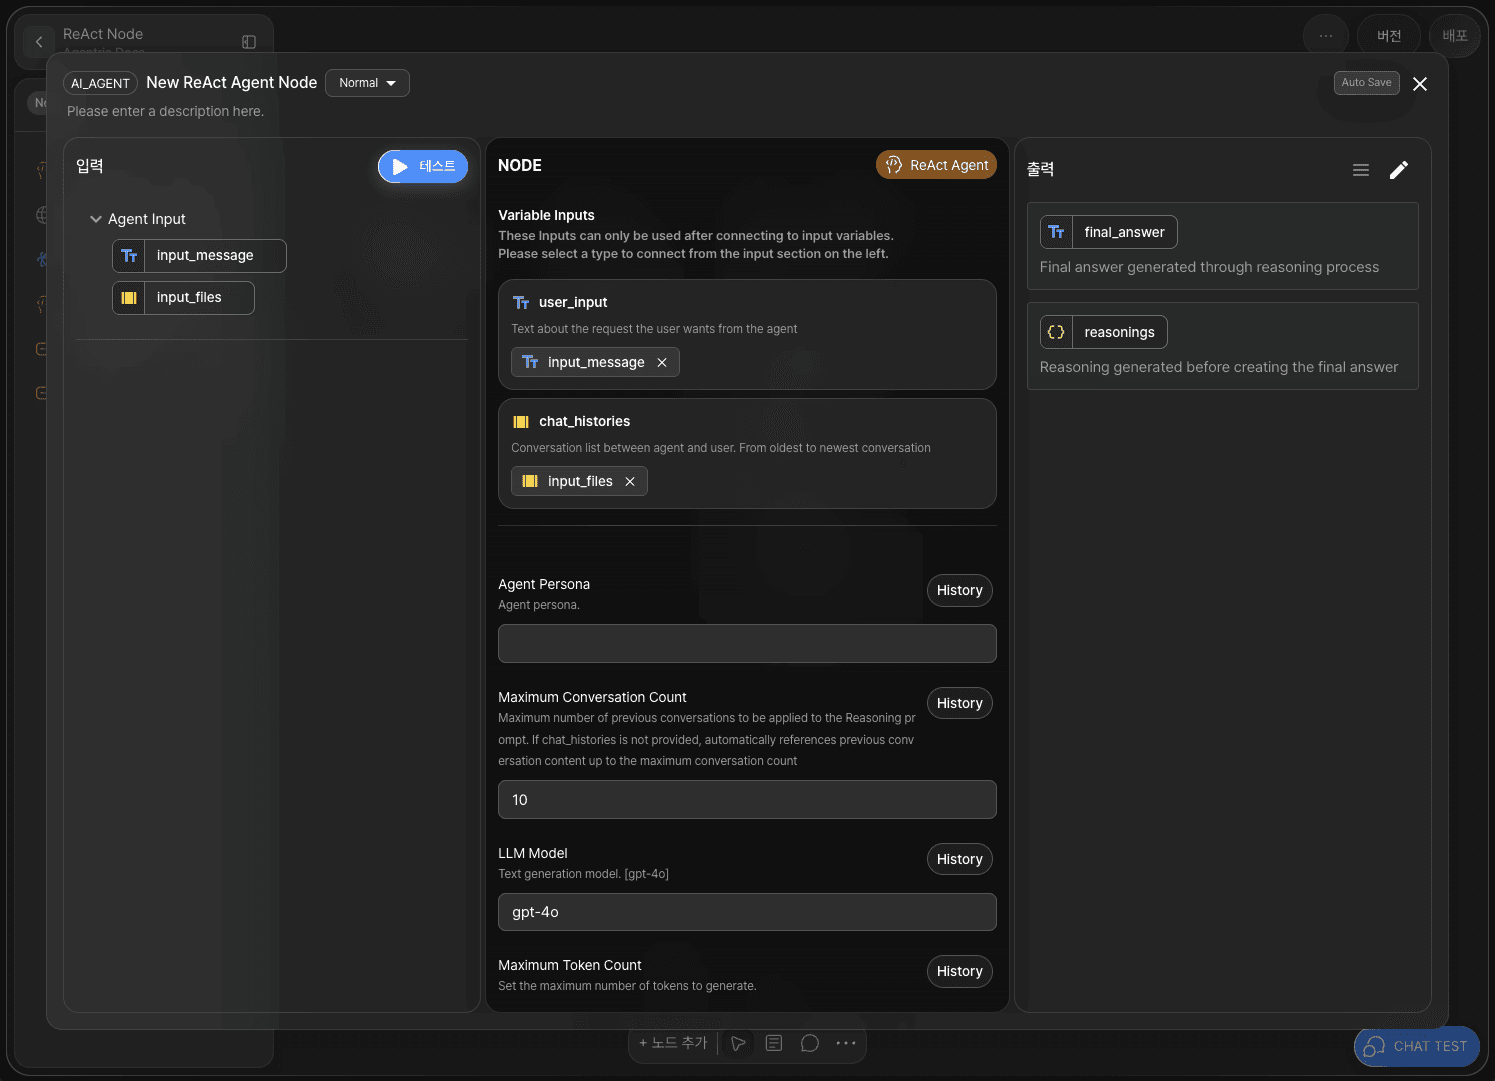Run the node with the 테스트 button

[423, 167]
